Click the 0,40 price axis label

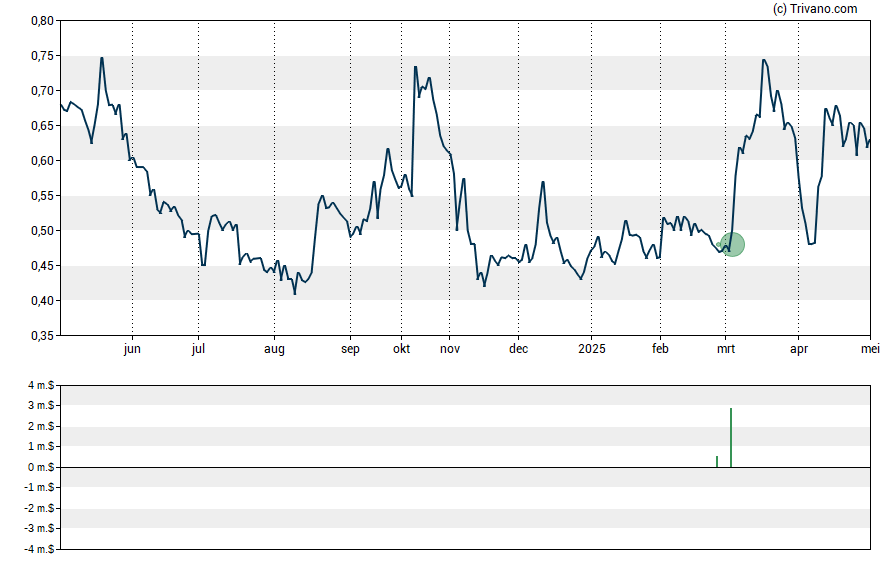(x=42, y=301)
